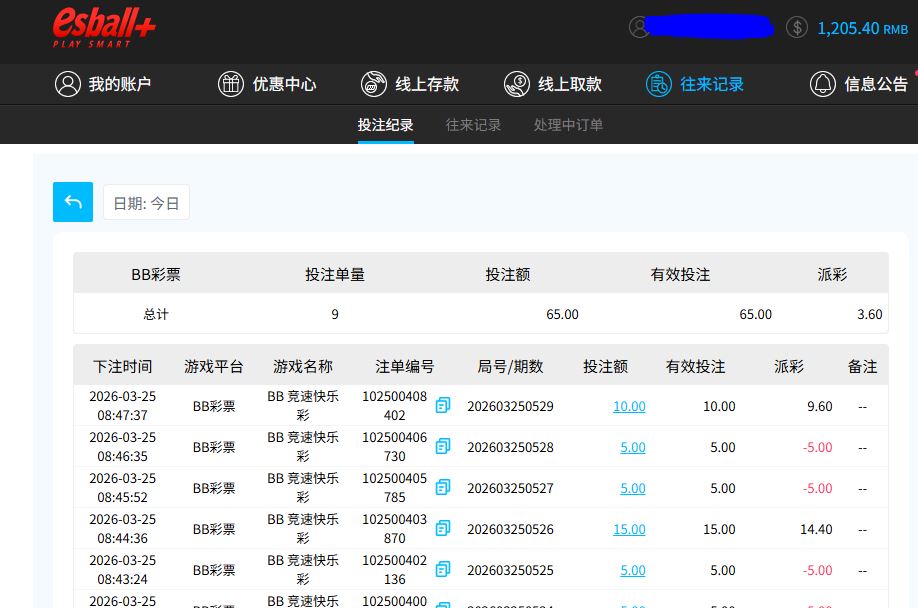The width and height of the screenshot is (918, 608).
Task: Click the 15.00 bet amount link
Action: pyautogui.click(x=629, y=529)
